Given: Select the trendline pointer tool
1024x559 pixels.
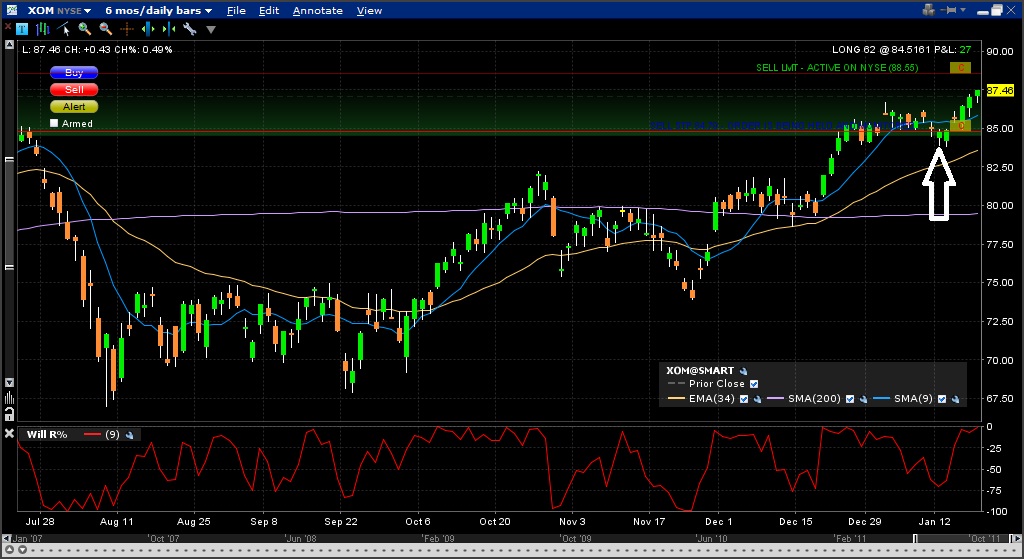Looking at the screenshot, I should pos(63,29).
